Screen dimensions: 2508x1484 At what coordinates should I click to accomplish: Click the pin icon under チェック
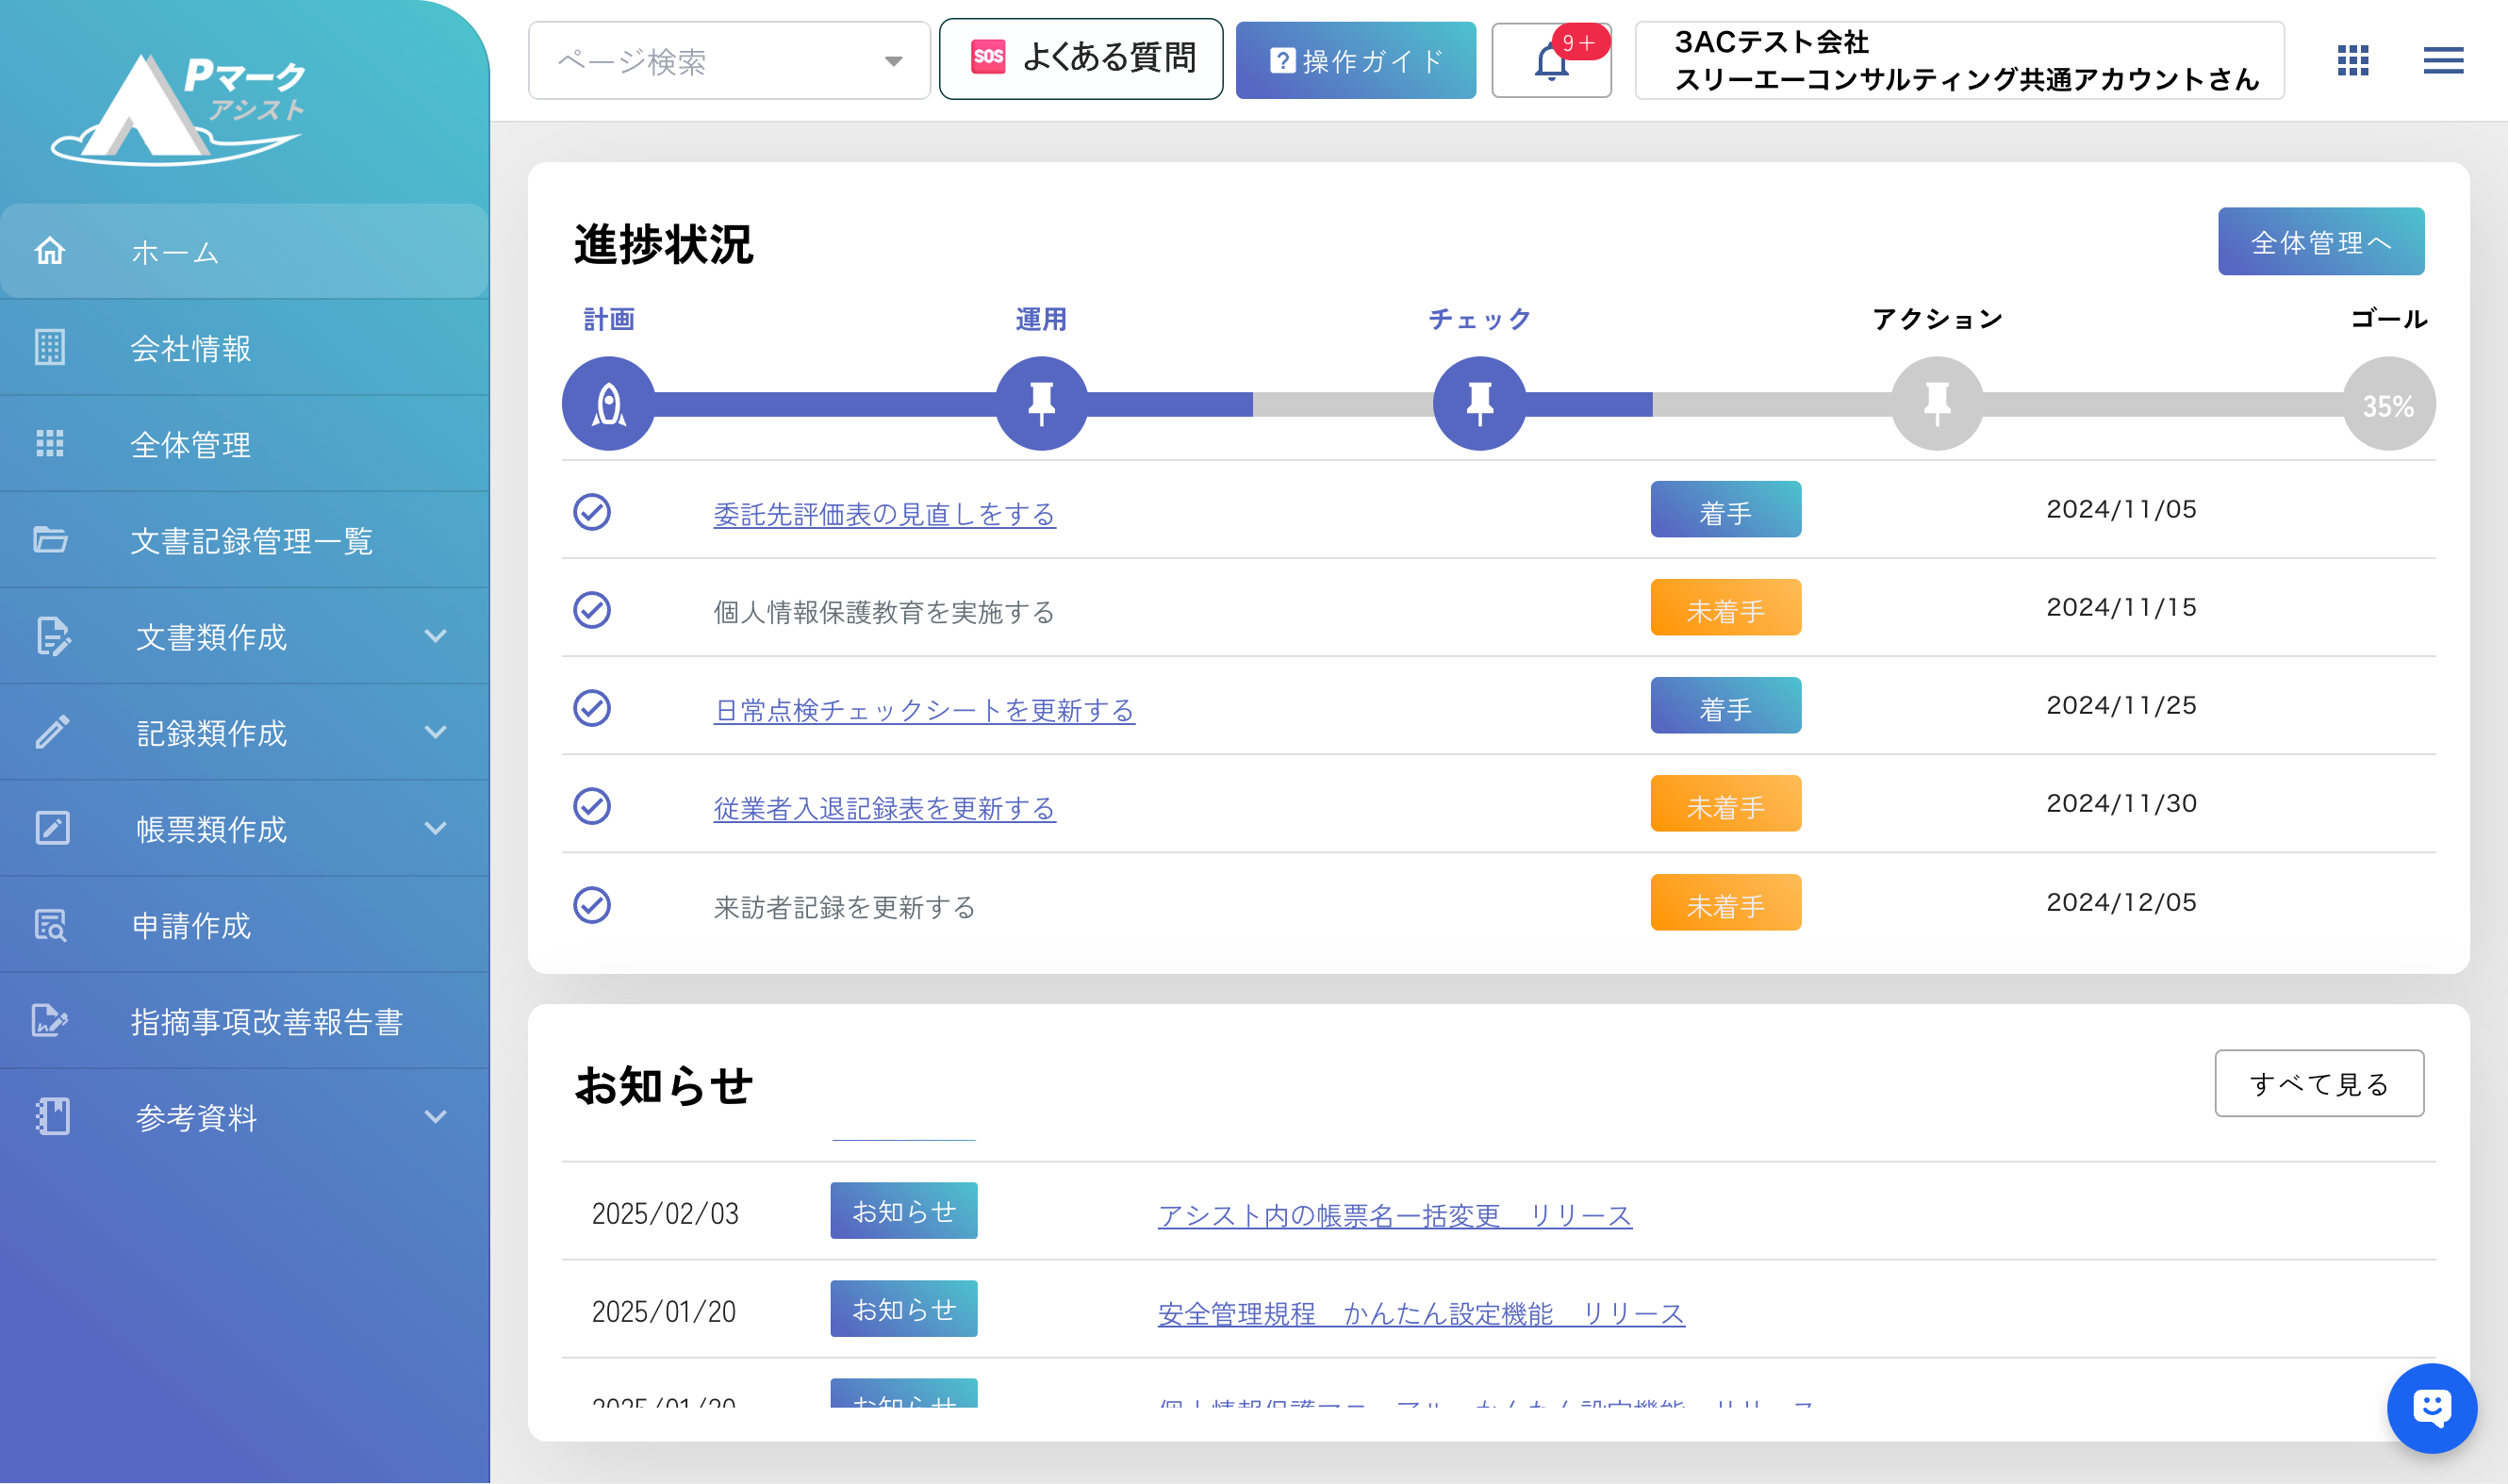click(x=1479, y=404)
